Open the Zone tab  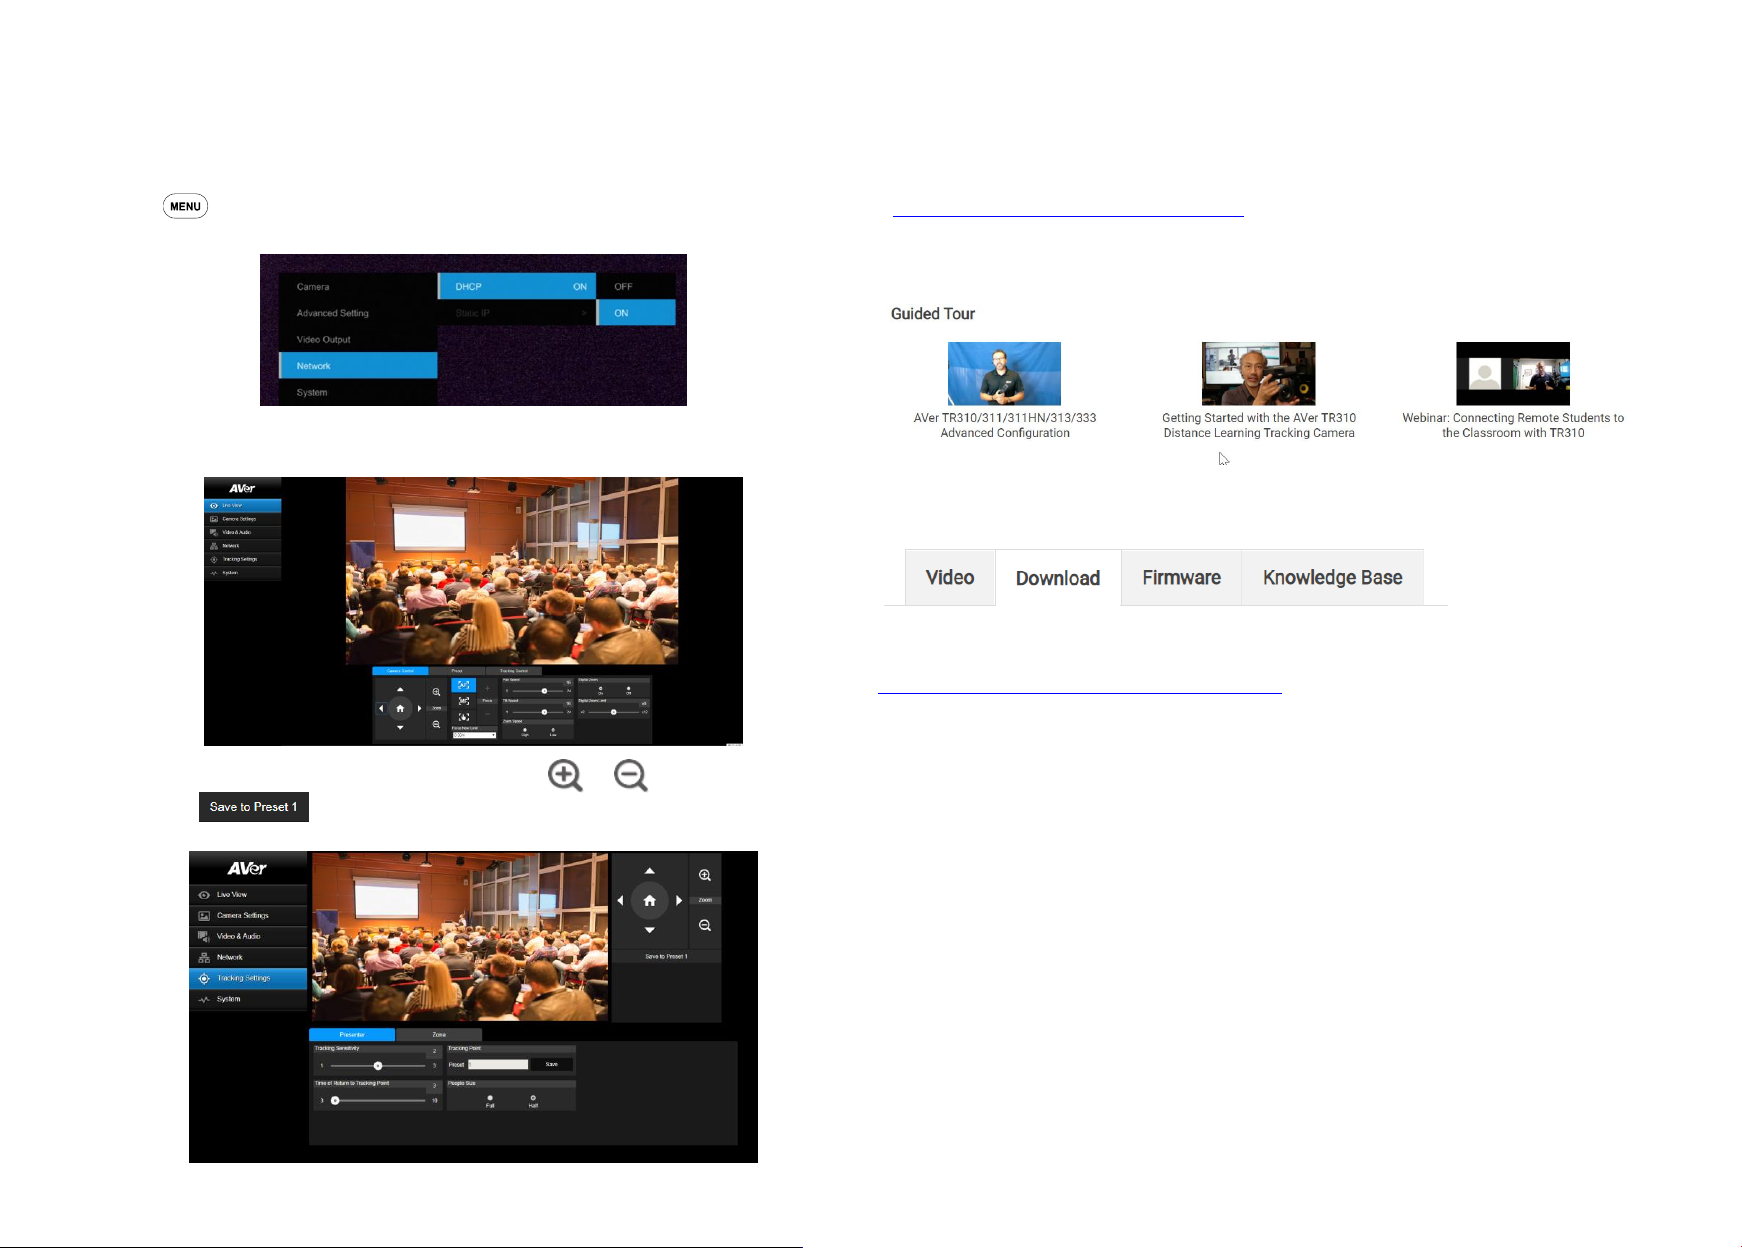pyautogui.click(x=439, y=1035)
